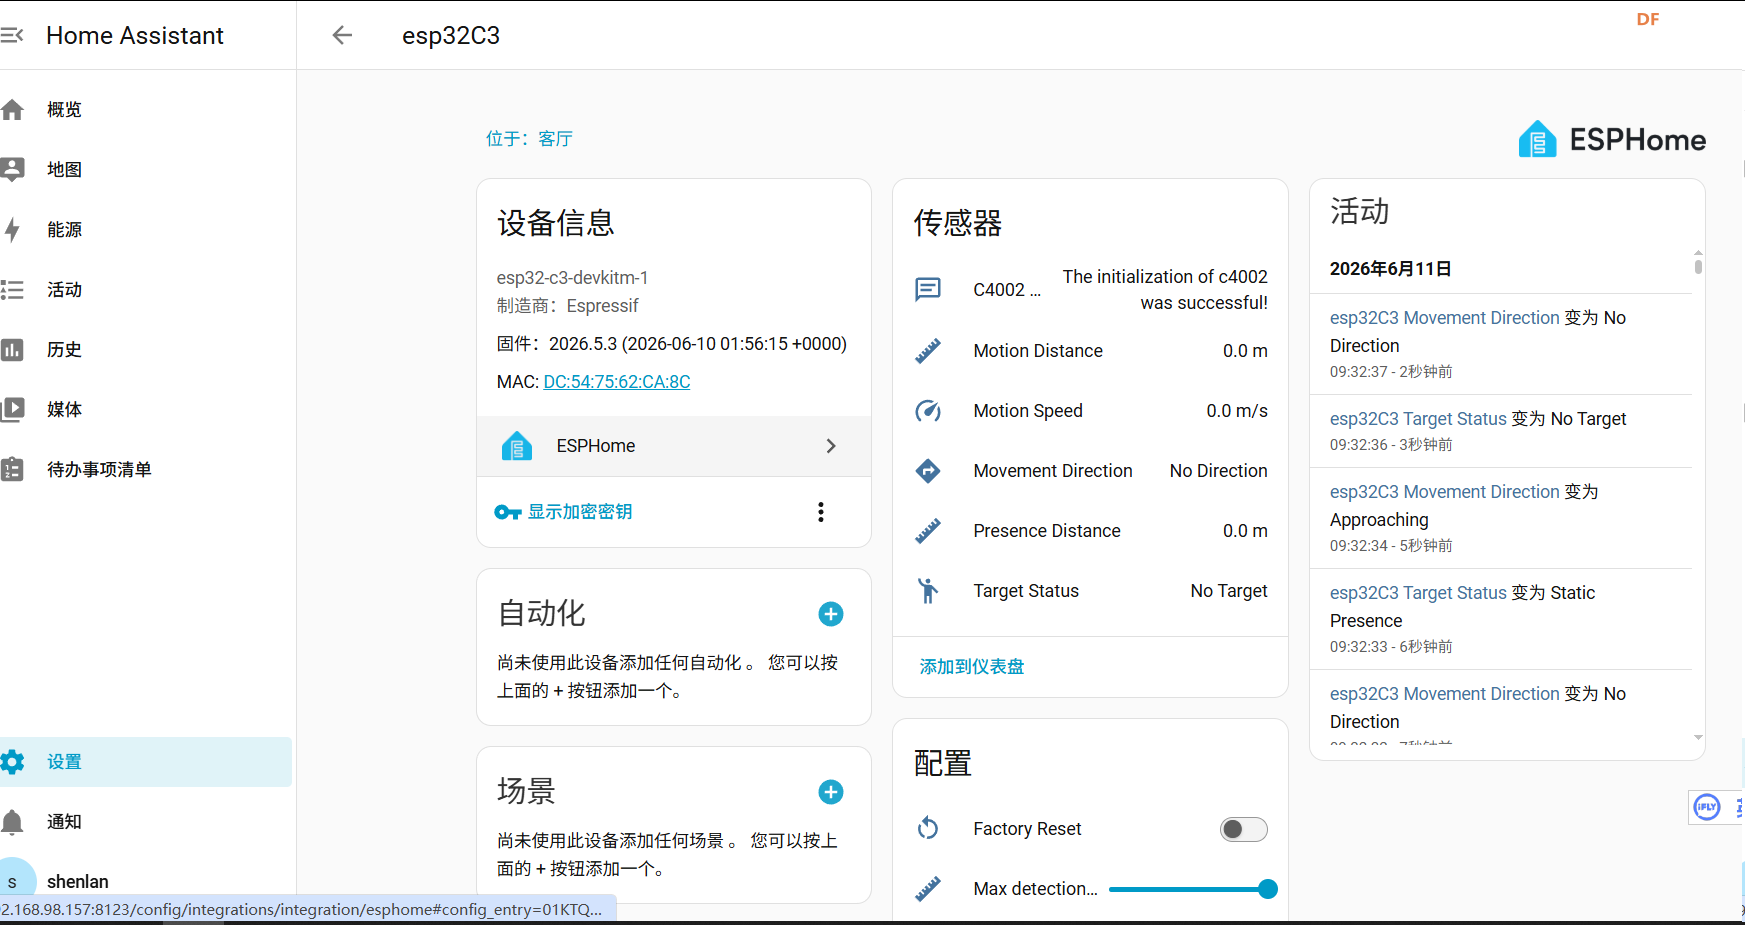Viewport: 1745px width, 925px height.
Task: Click the 位于: 客厅 area link
Action: [529, 139]
